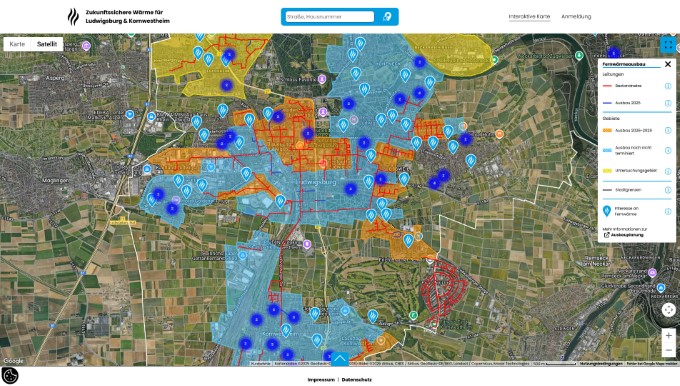Click the Asperg town label on map
The height and width of the screenshot is (386, 680).
pyautogui.click(x=56, y=78)
